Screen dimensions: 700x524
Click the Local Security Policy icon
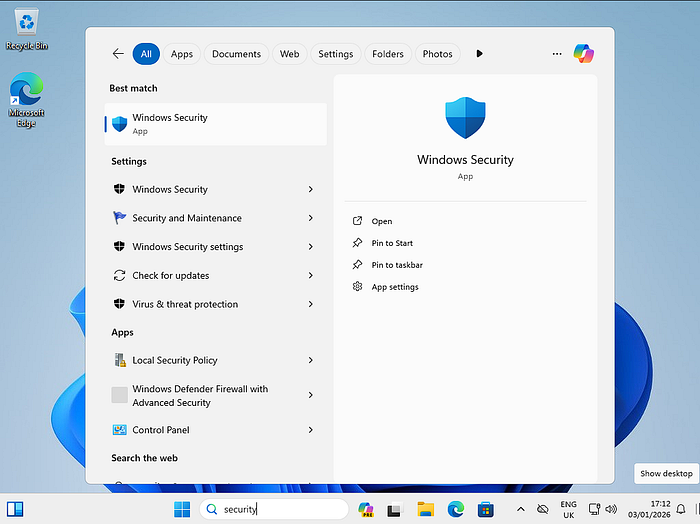120,360
